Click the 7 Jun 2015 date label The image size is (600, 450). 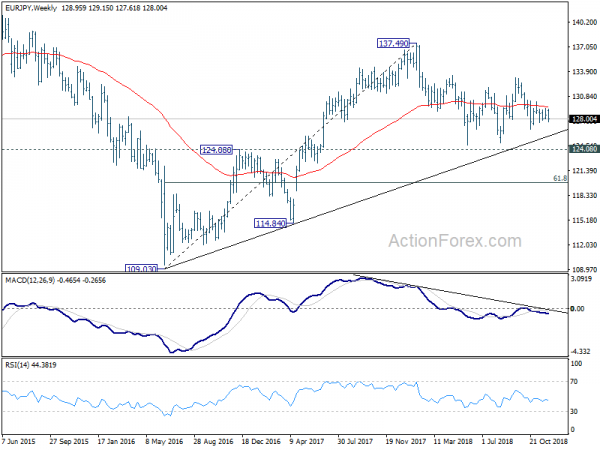(20, 441)
